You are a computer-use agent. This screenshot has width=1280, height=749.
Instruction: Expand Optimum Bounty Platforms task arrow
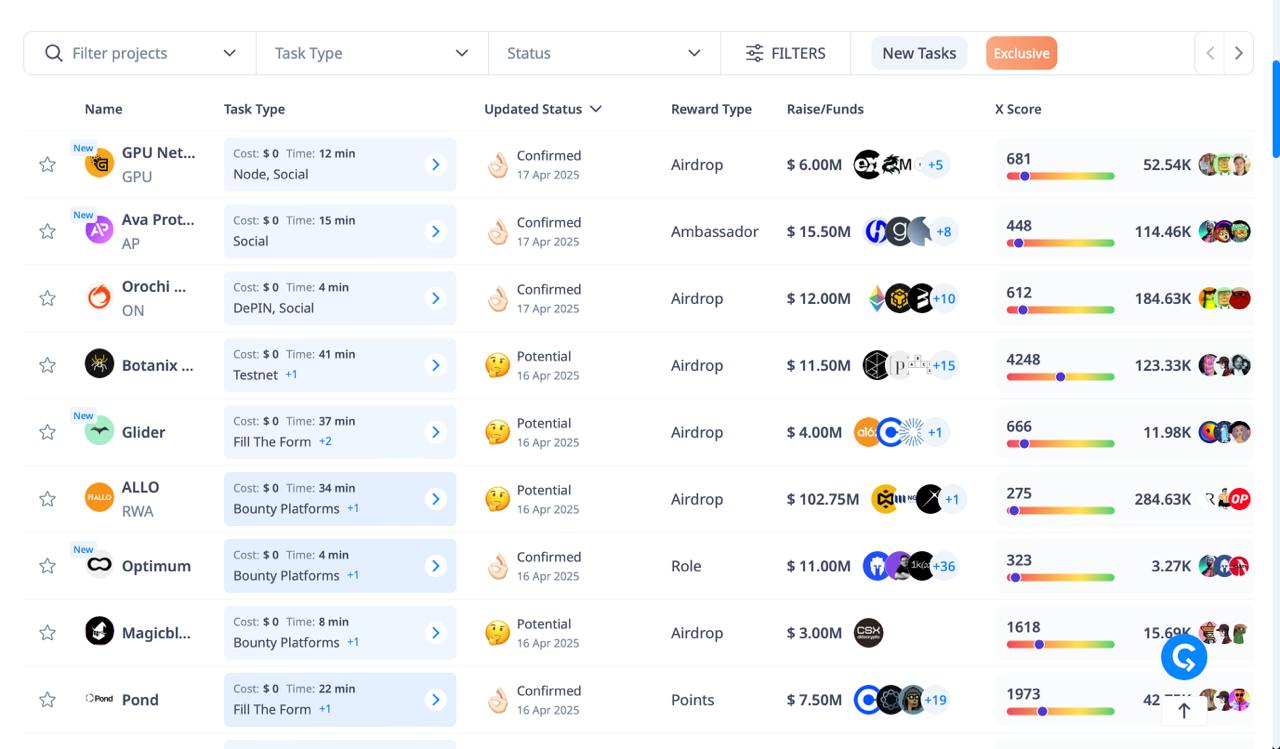click(435, 566)
